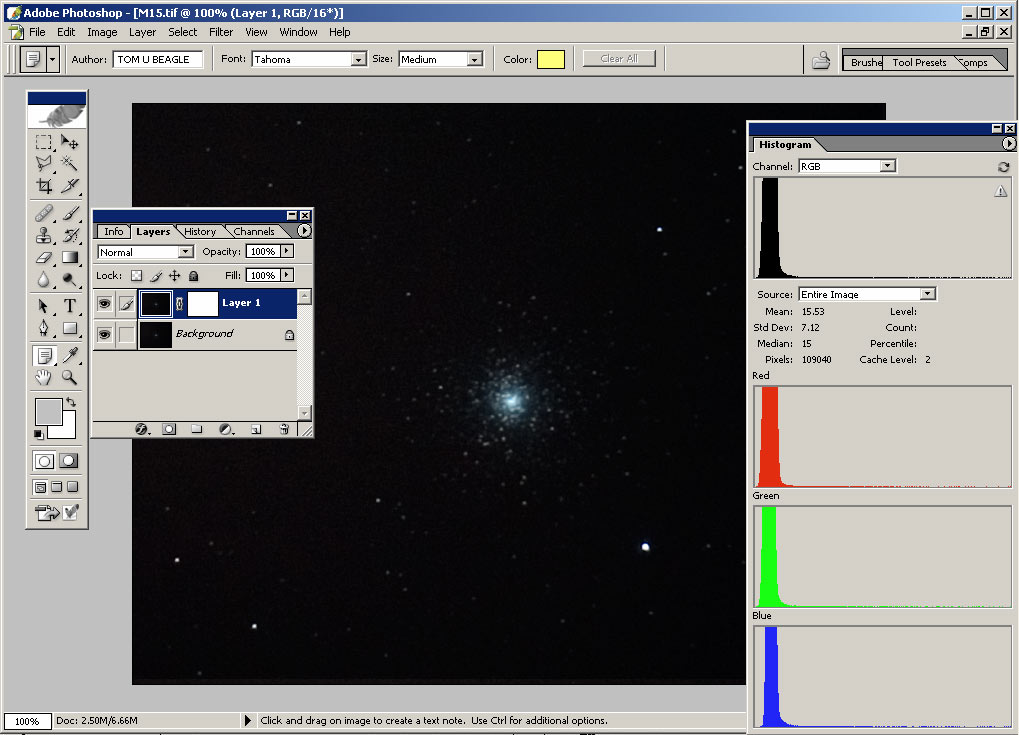Click the Author name input field
This screenshot has height=735, width=1019.
(158, 60)
